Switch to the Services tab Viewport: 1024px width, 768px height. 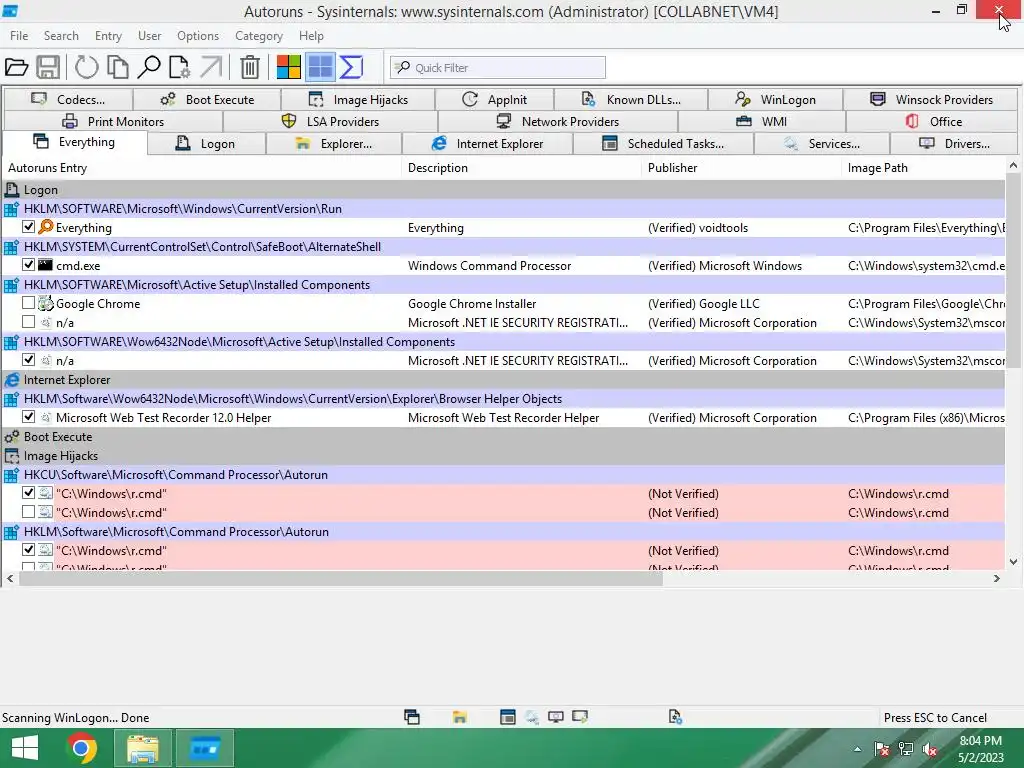[822, 144]
